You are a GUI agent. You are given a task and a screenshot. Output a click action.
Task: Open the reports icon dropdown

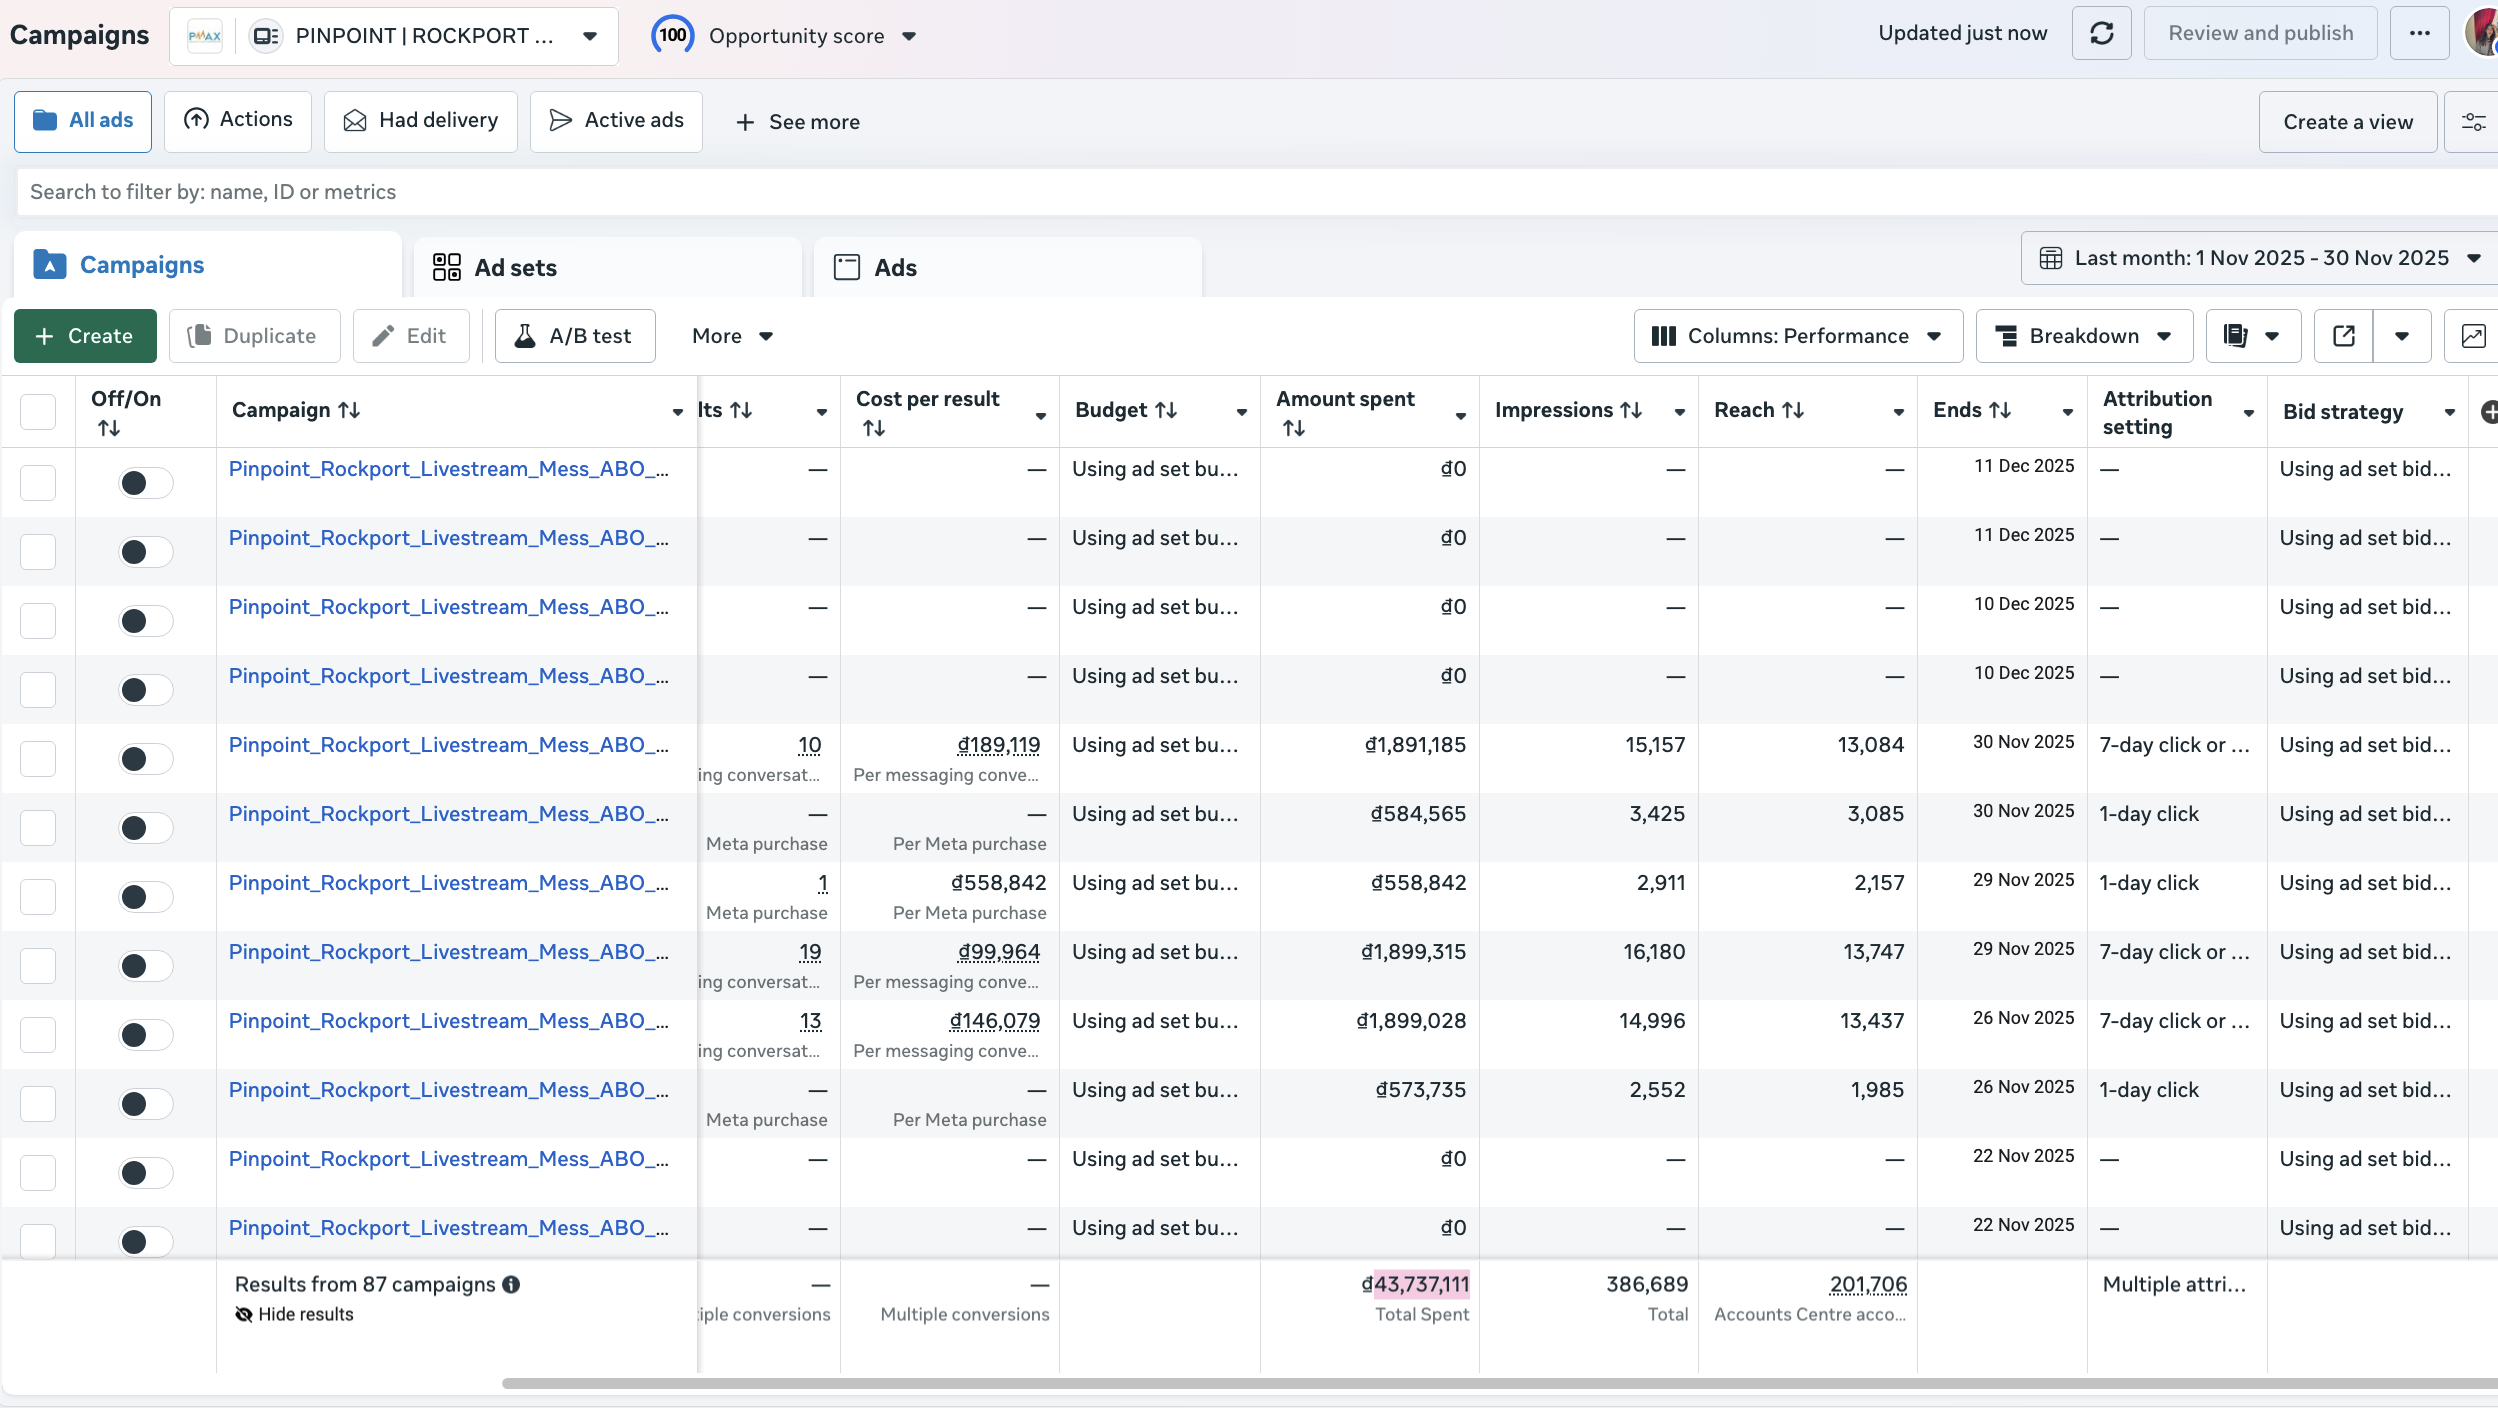coord(2252,336)
